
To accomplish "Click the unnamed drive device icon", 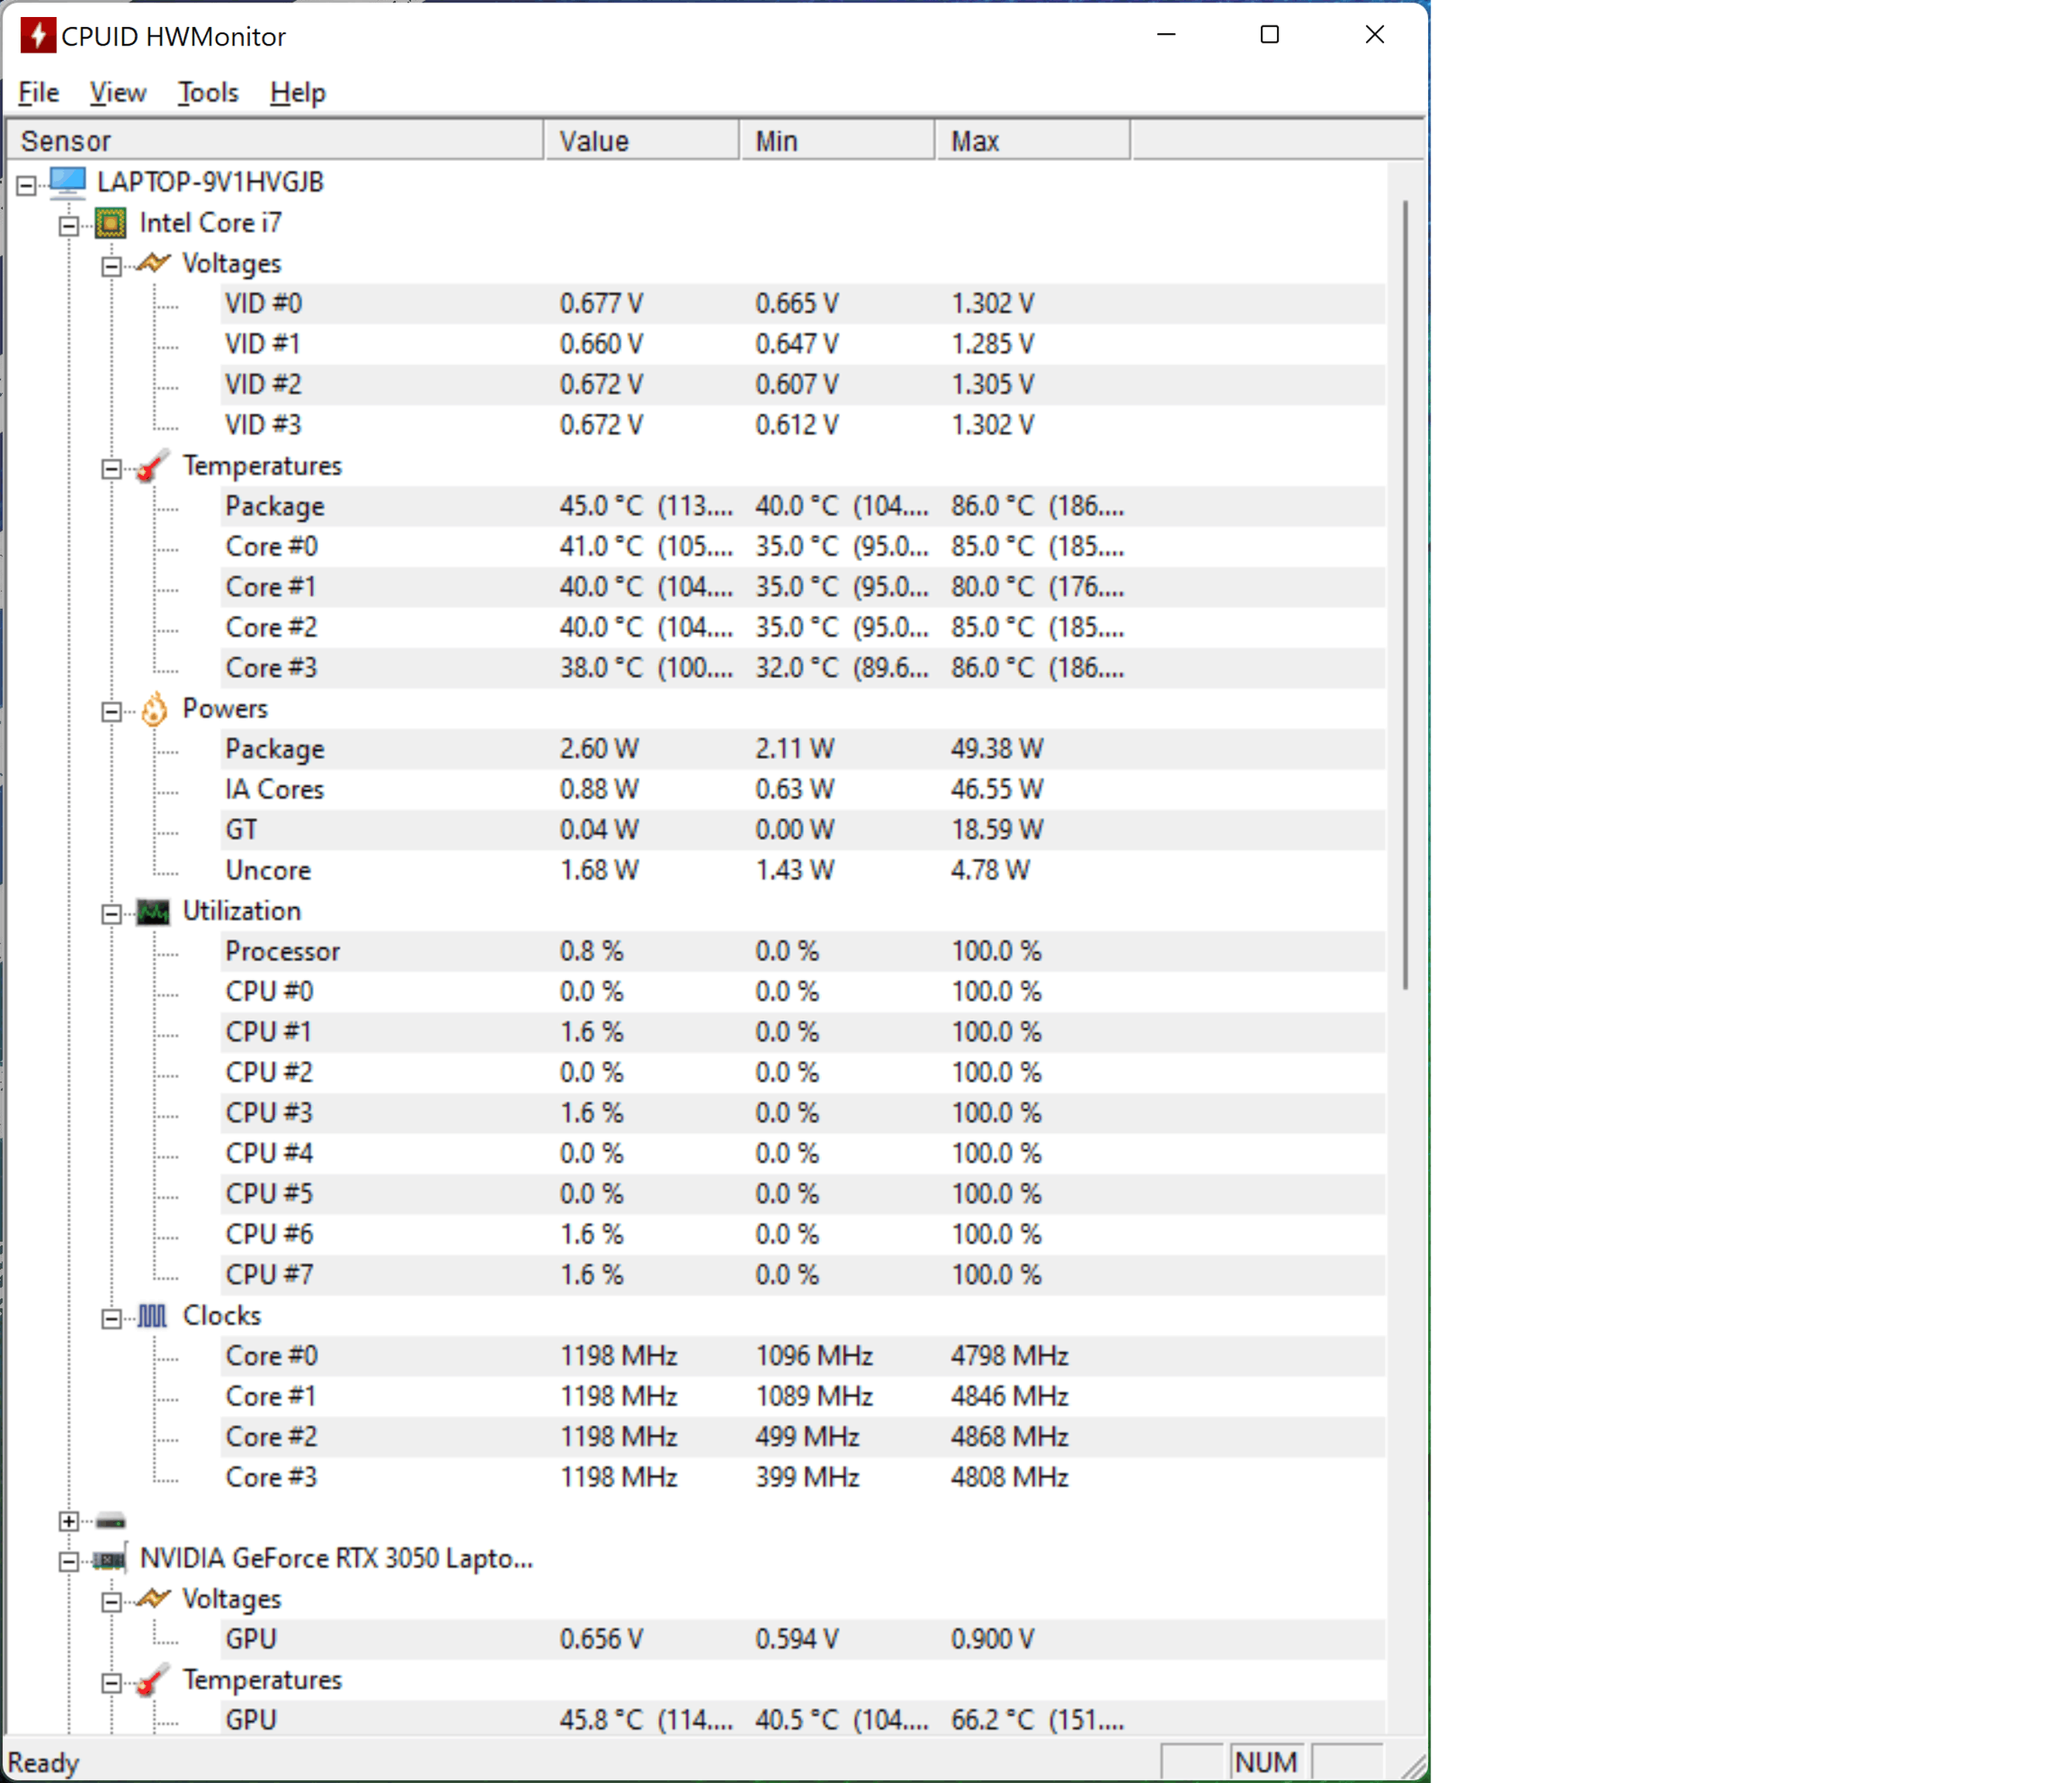I will click(110, 1522).
